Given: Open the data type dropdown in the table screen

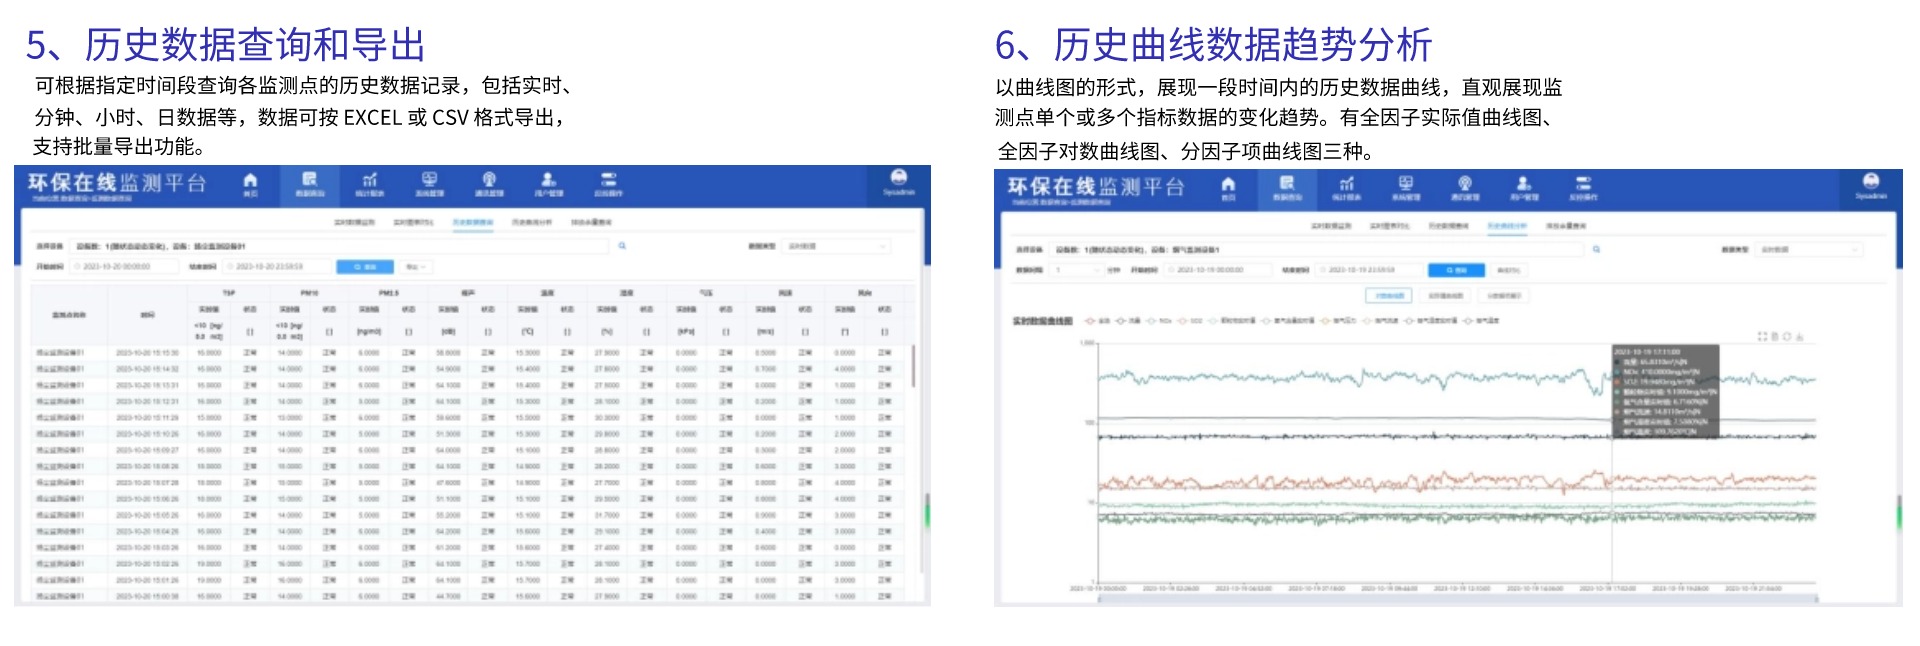Looking at the screenshot, I should pos(836,246).
